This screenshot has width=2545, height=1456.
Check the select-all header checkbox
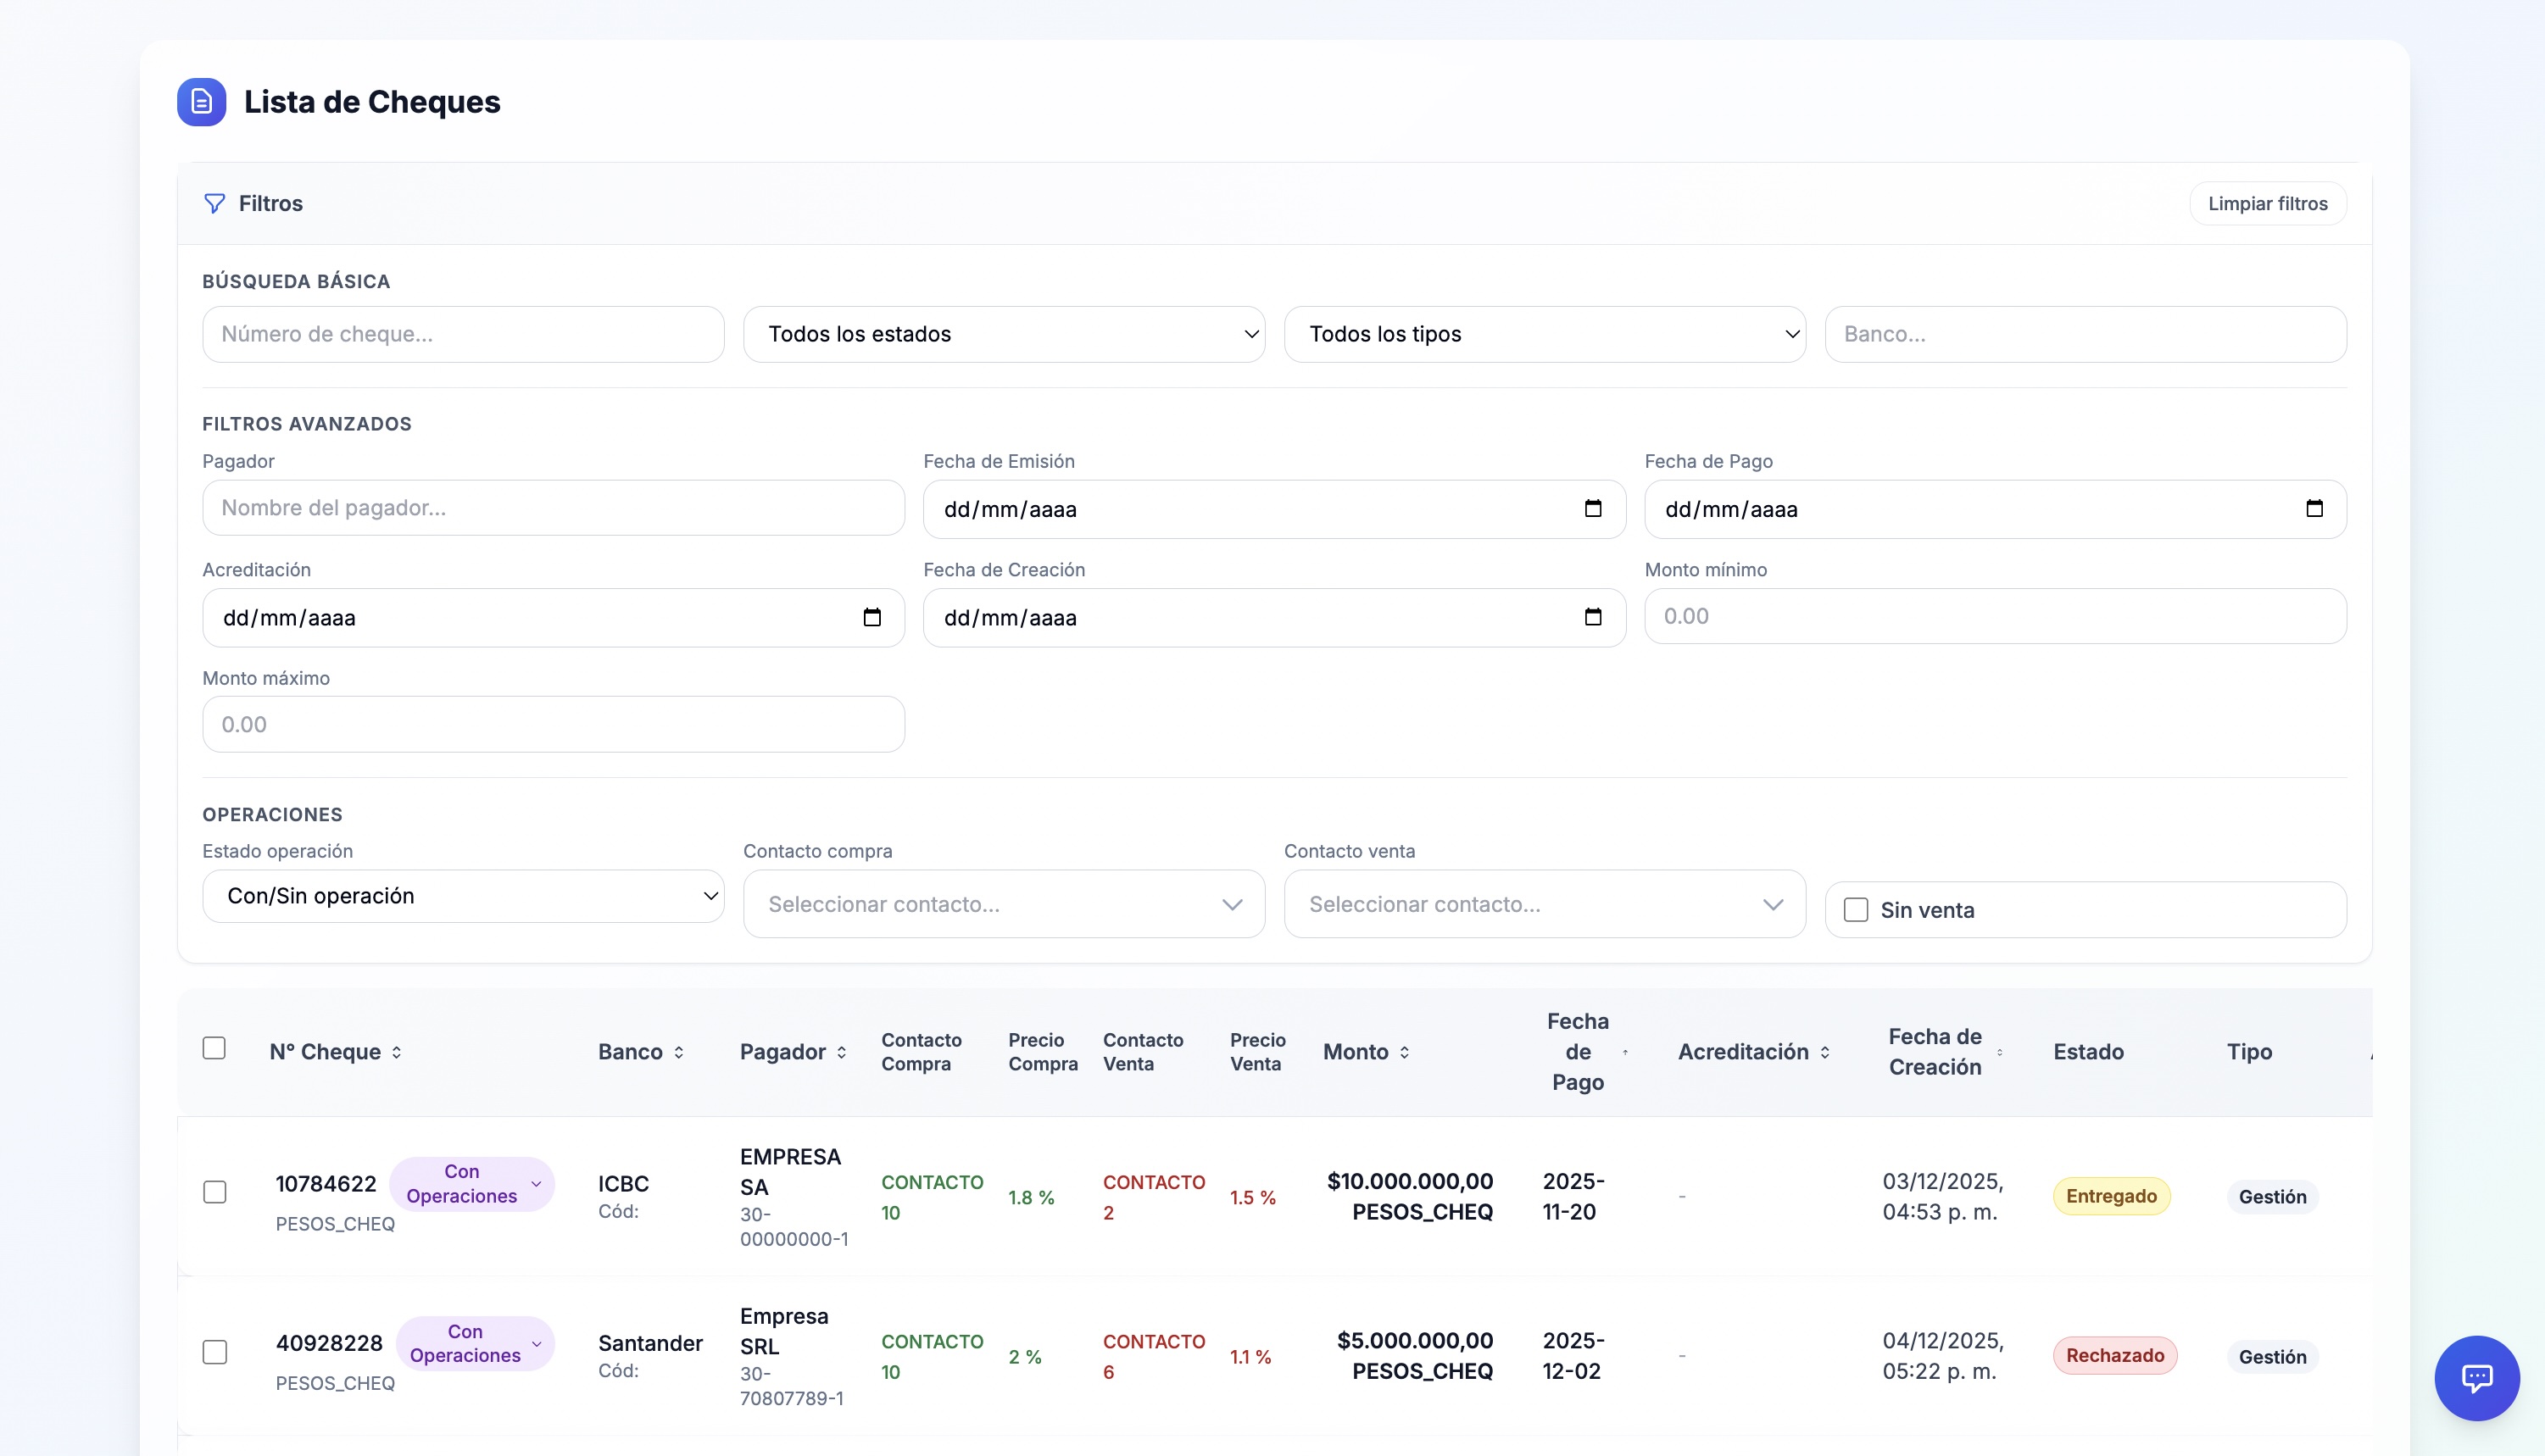(x=214, y=1048)
